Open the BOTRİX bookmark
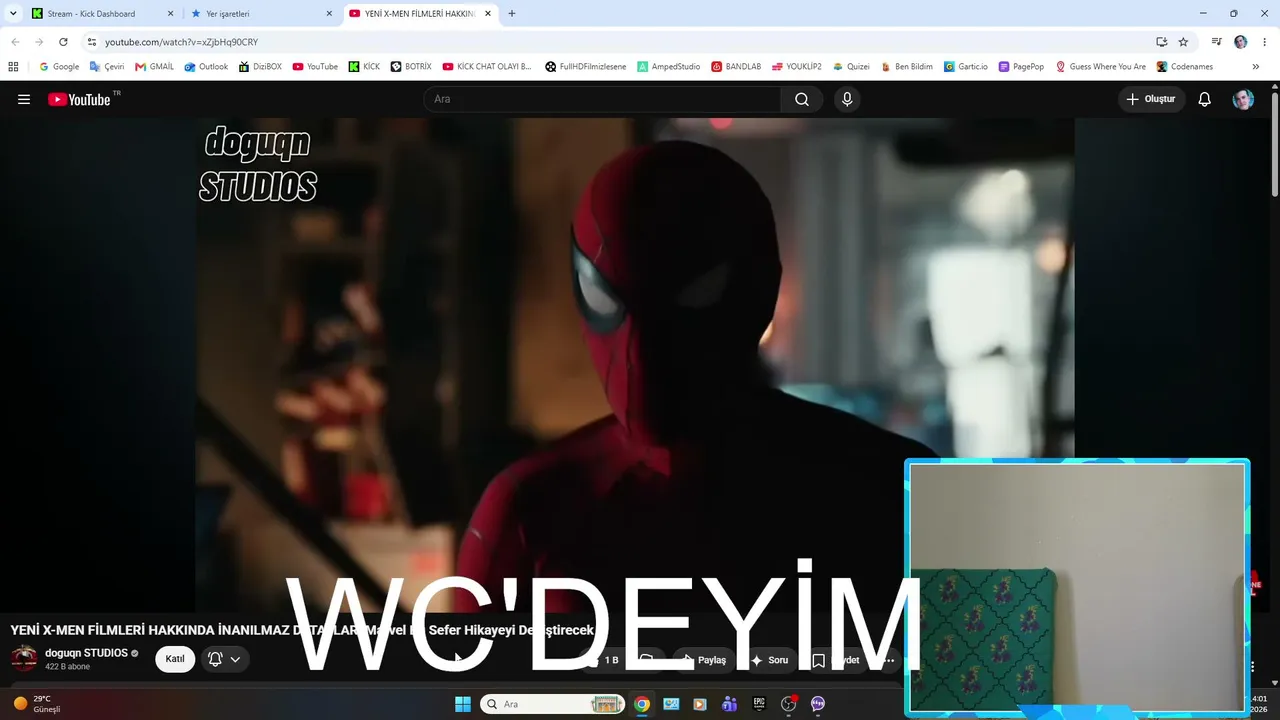This screenshot has width=1280, height=720. (x=411, y=67)
